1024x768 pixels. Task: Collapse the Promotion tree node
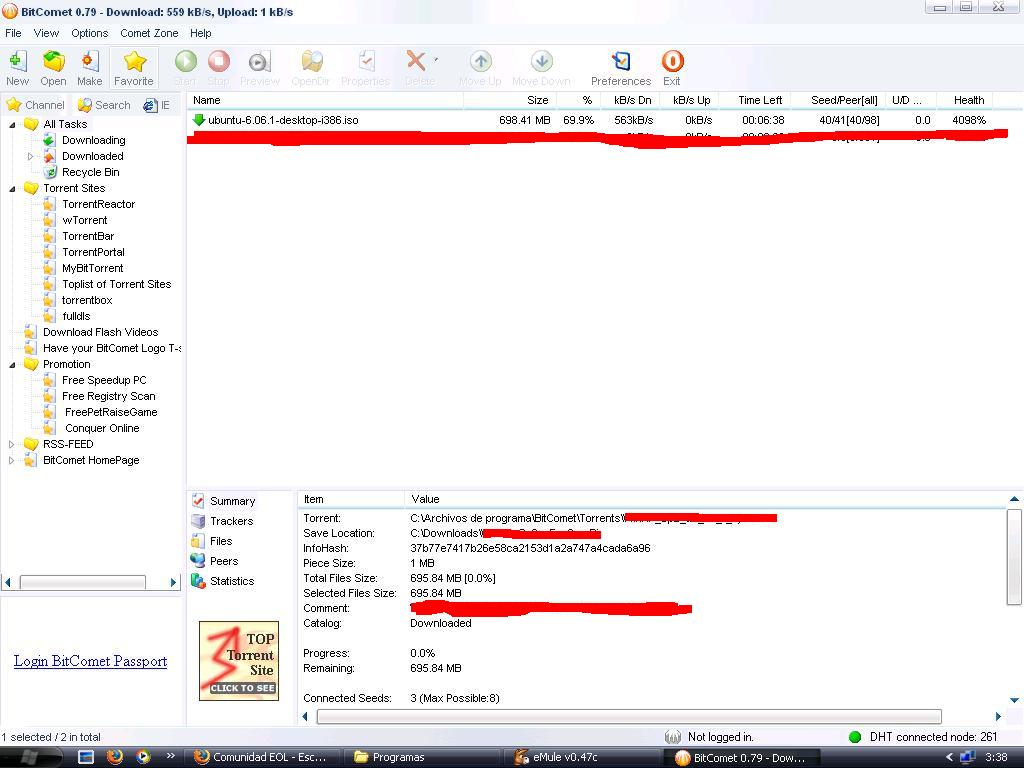[x=12, y=364]
